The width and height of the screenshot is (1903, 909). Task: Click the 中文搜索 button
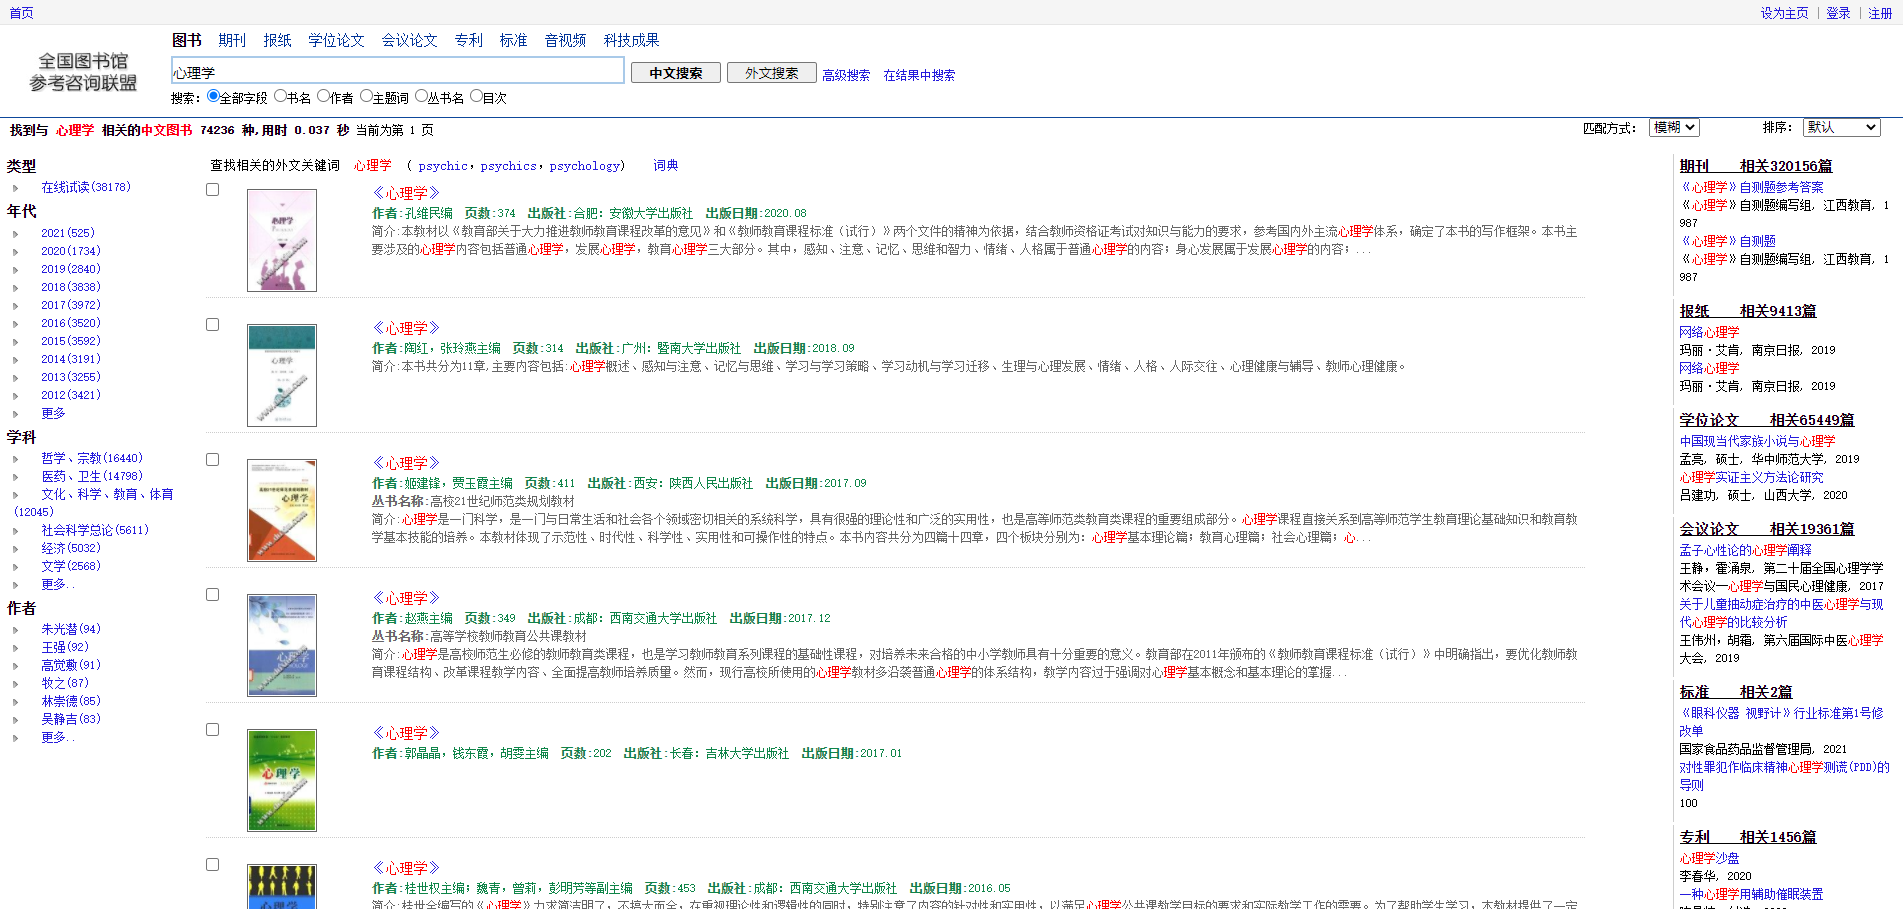(675, 72)
